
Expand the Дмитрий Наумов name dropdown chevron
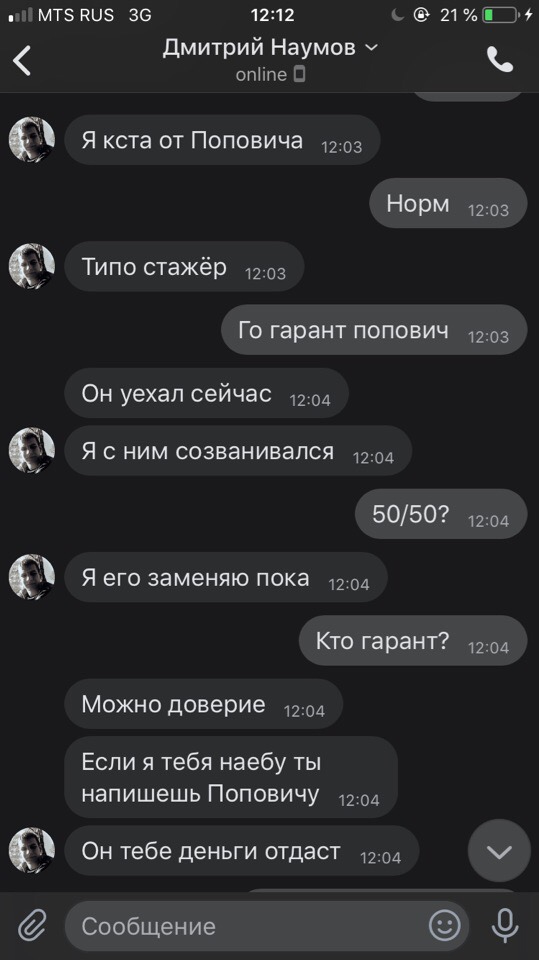[x=372, y=47]
